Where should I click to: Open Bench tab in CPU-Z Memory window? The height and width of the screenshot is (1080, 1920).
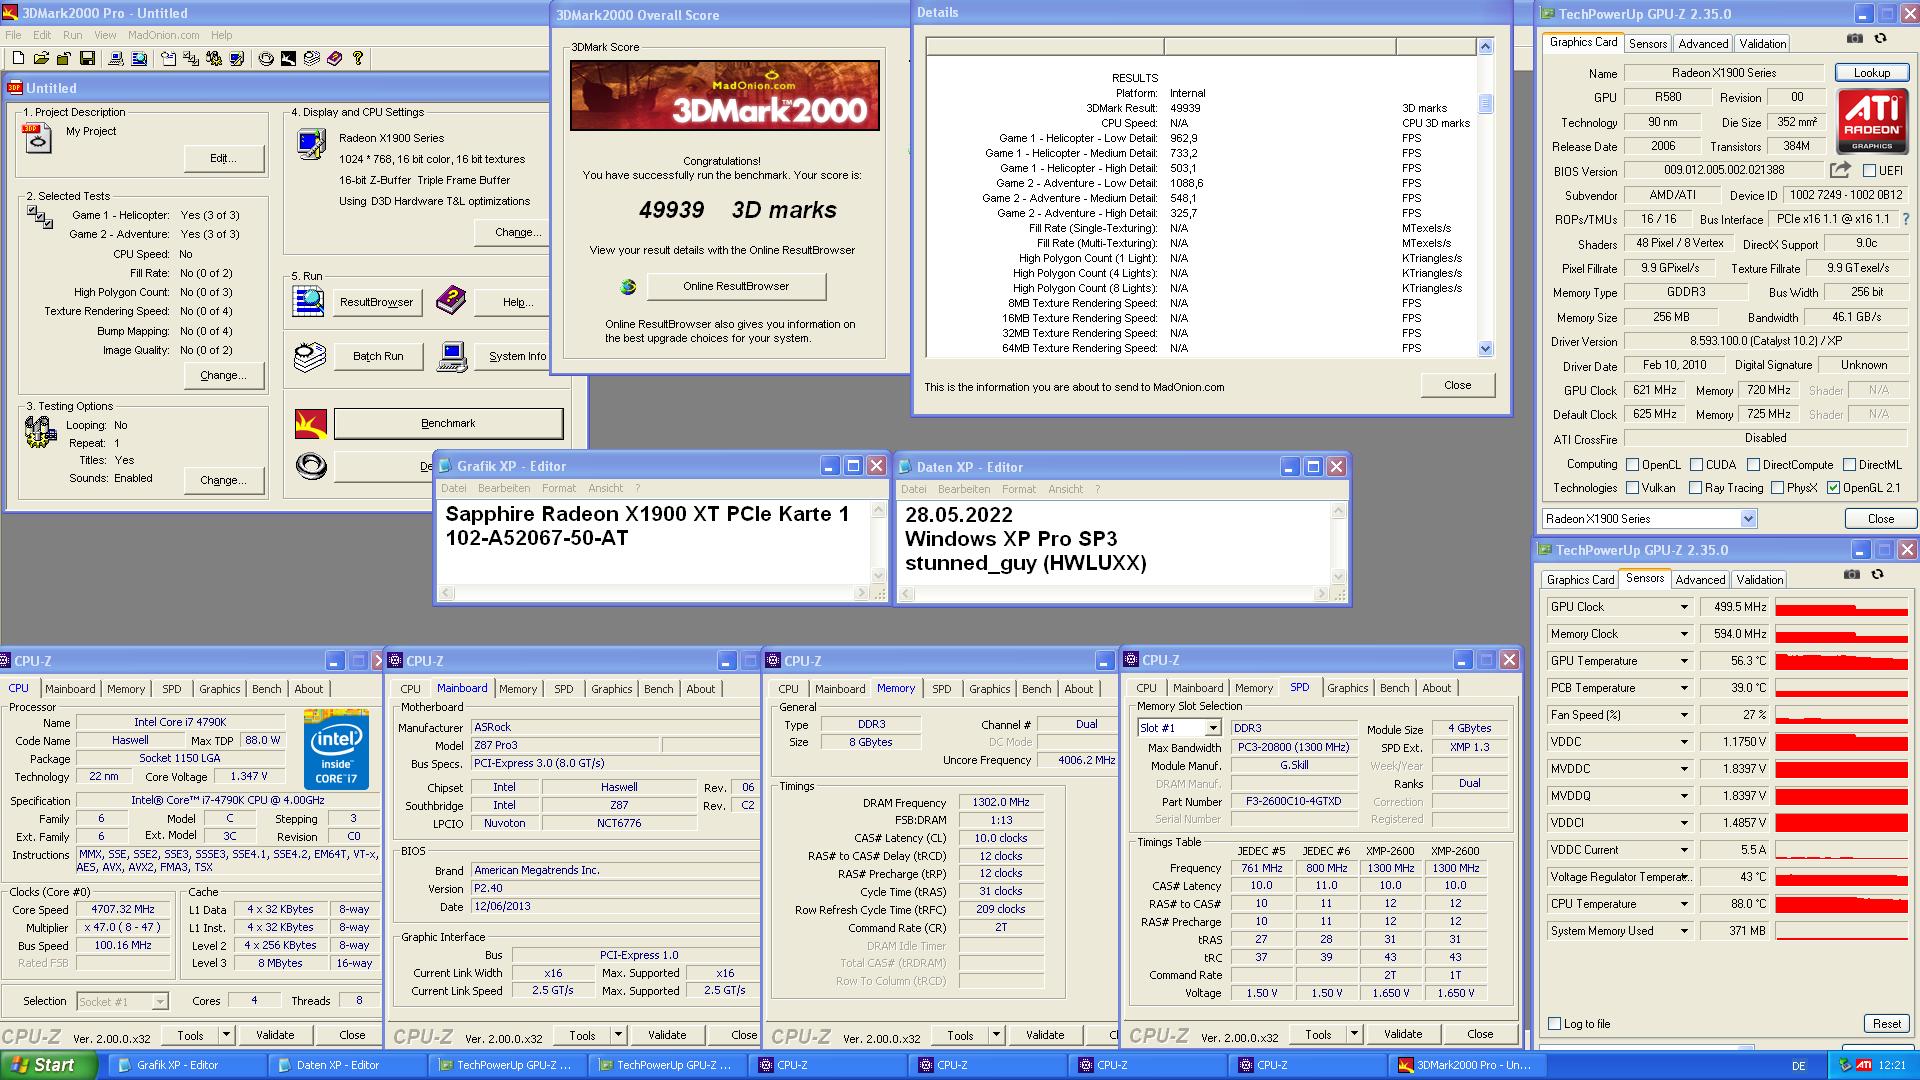(x=1036, y=689)
